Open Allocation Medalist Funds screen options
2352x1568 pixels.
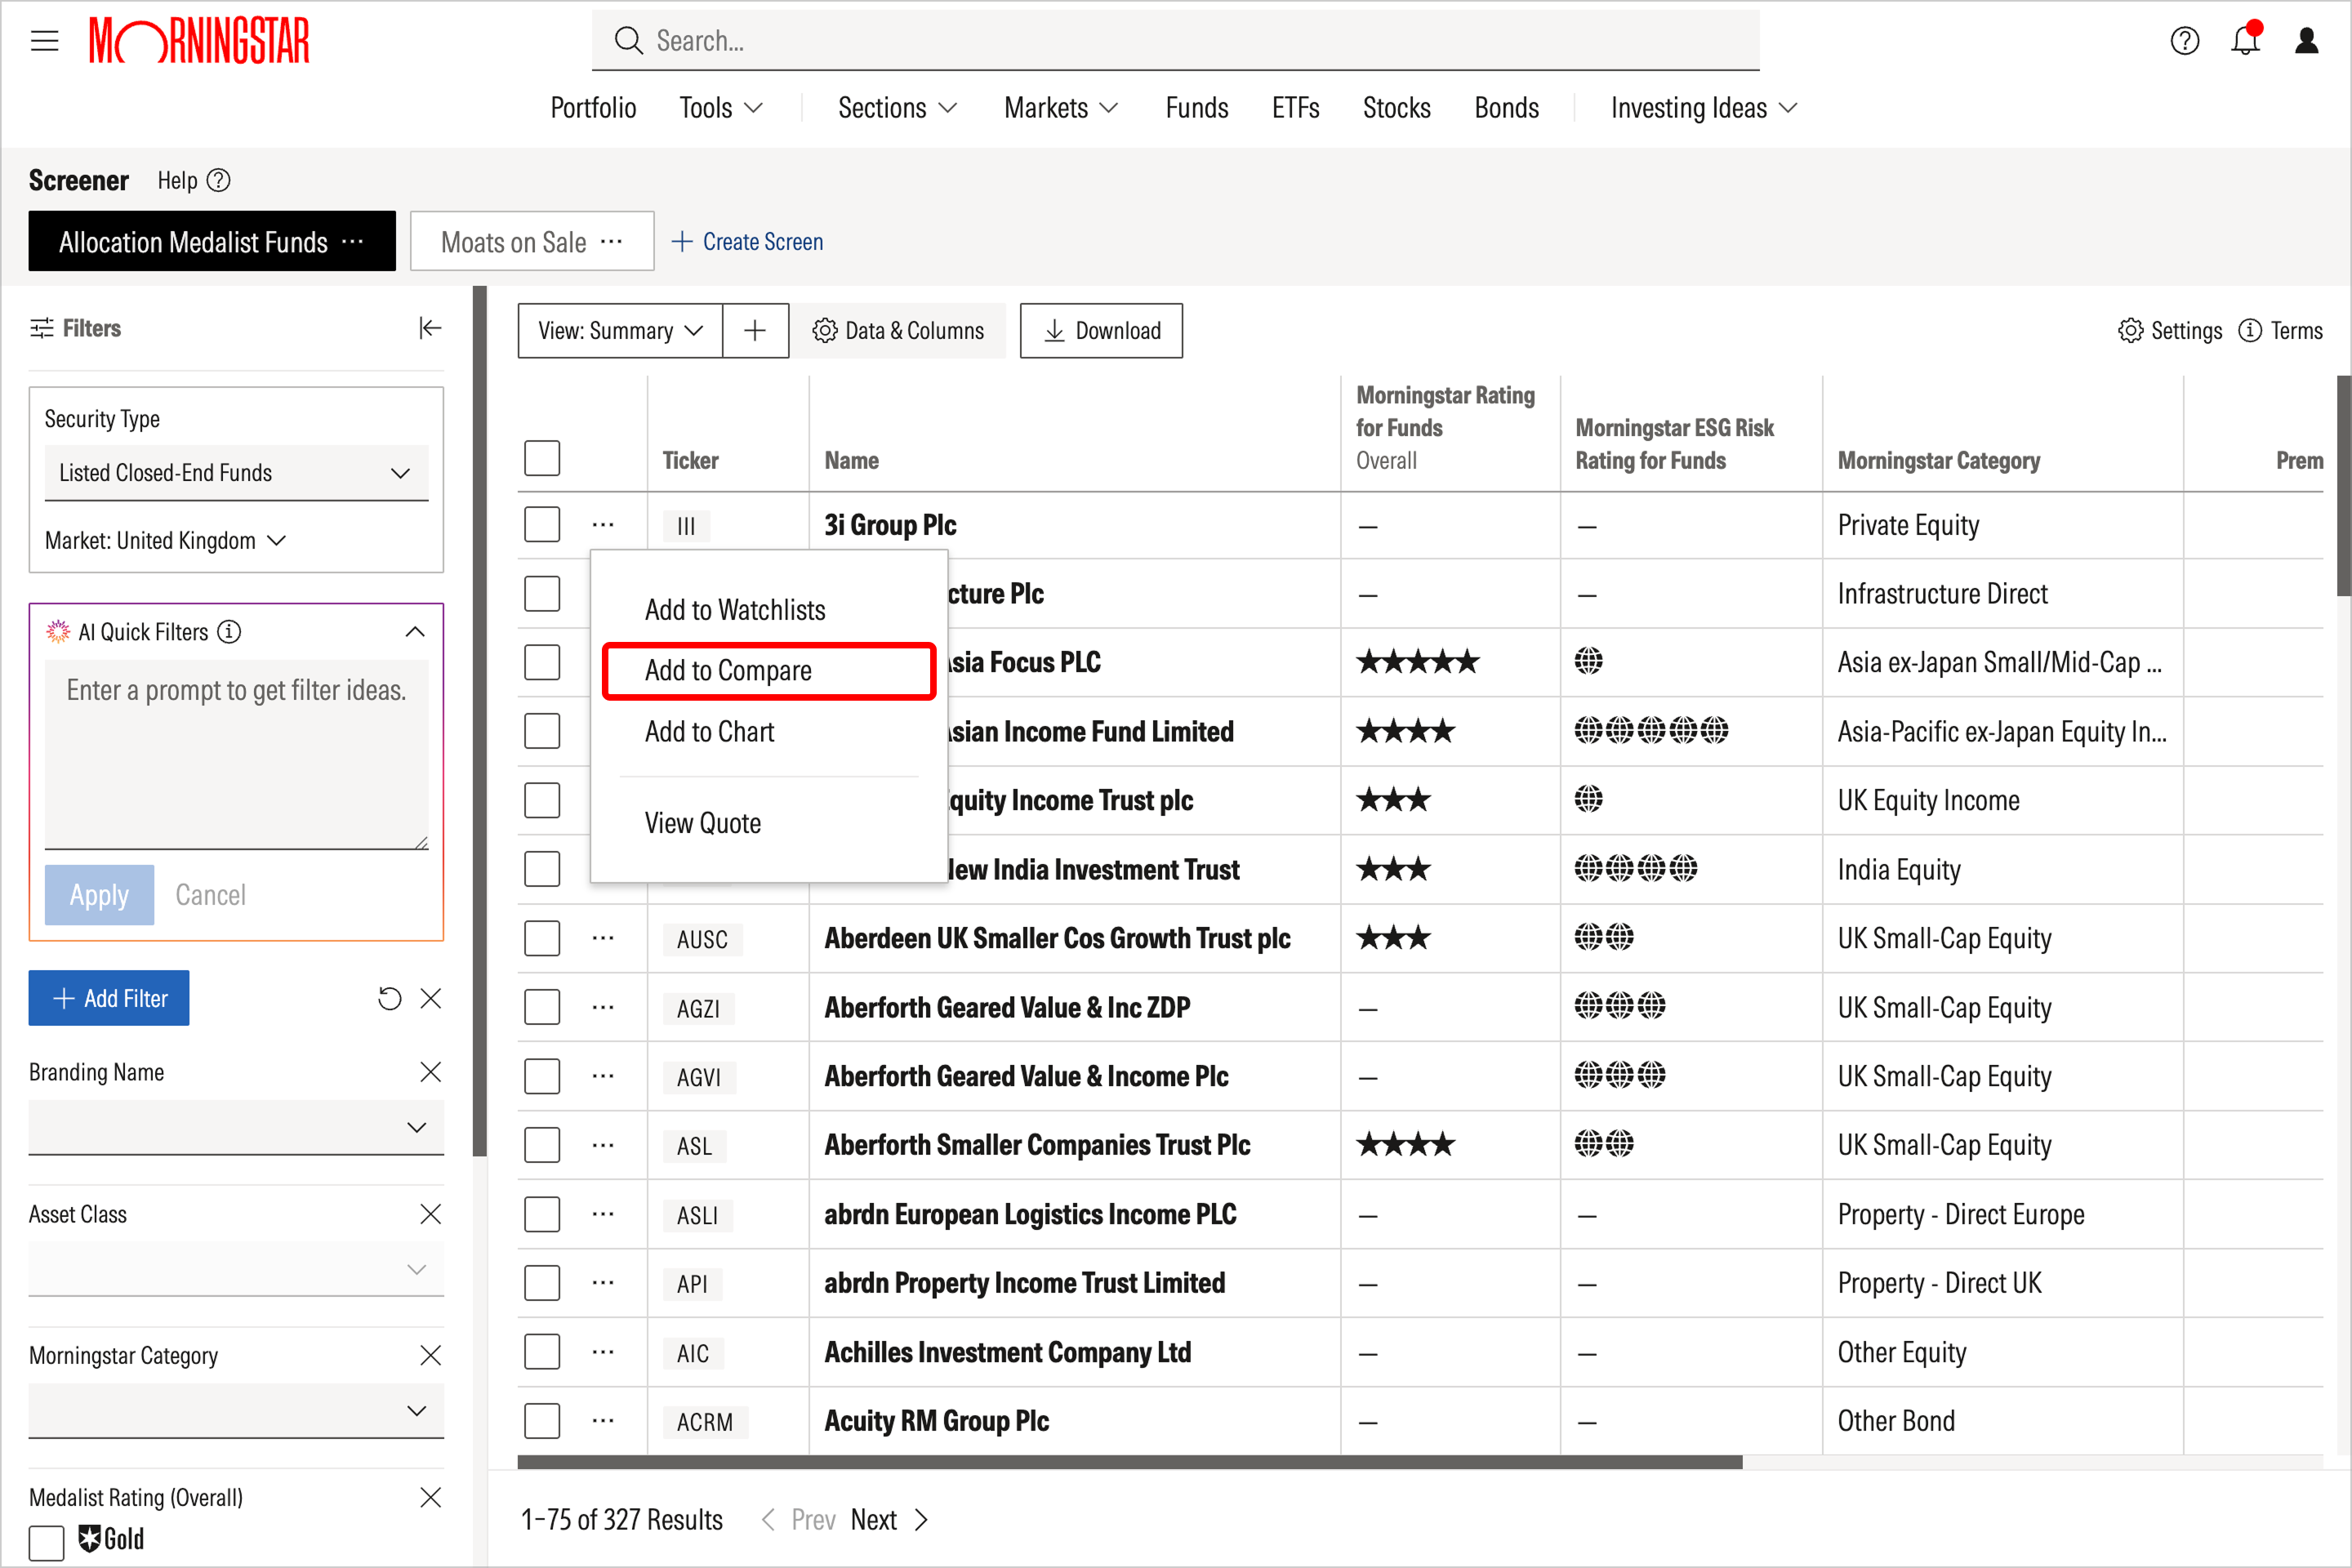pos(352,242)
